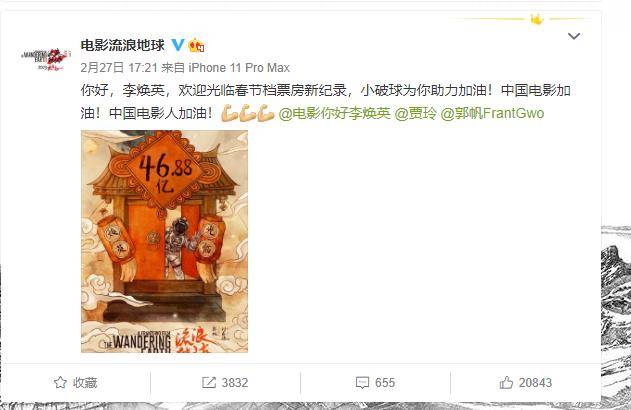Open the @贾玲 mention link
The height and width of the screenshot is (410, 631).
click(416, 113)
